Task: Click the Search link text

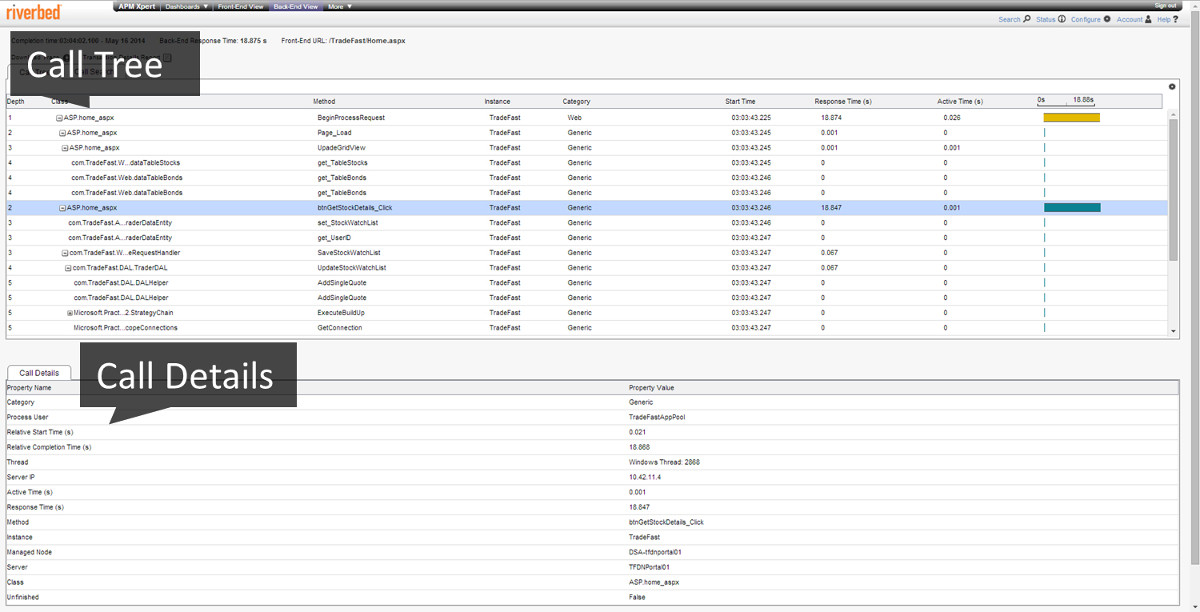Action: [x=1009, y=19]
